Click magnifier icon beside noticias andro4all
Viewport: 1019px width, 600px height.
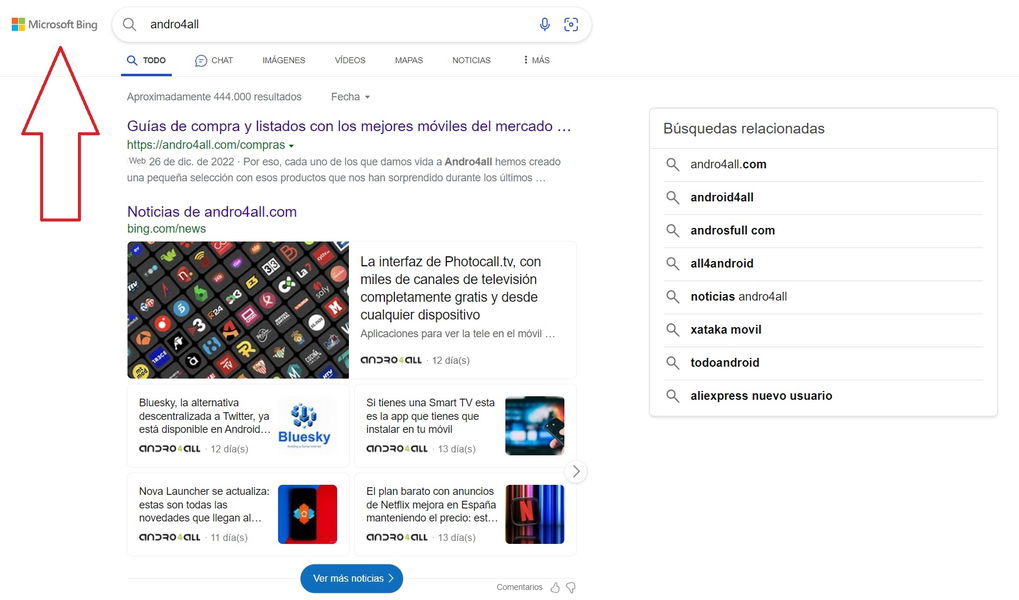pyautogui.click(x=673, y=297)
